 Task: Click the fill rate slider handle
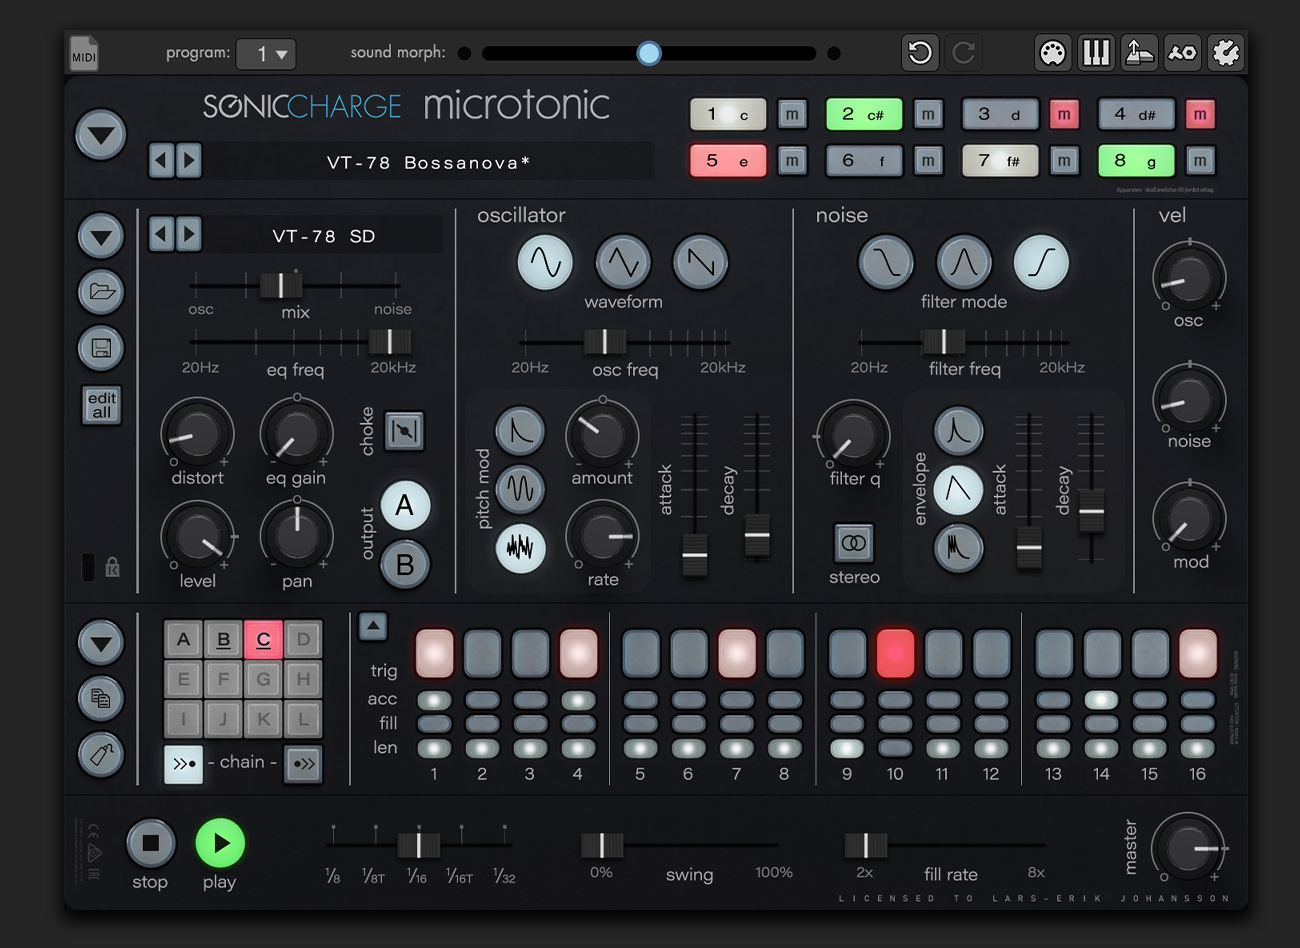[866, 846]
